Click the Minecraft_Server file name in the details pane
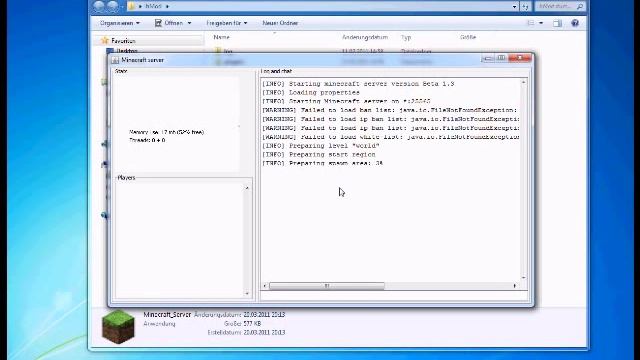 click(167, 315)
